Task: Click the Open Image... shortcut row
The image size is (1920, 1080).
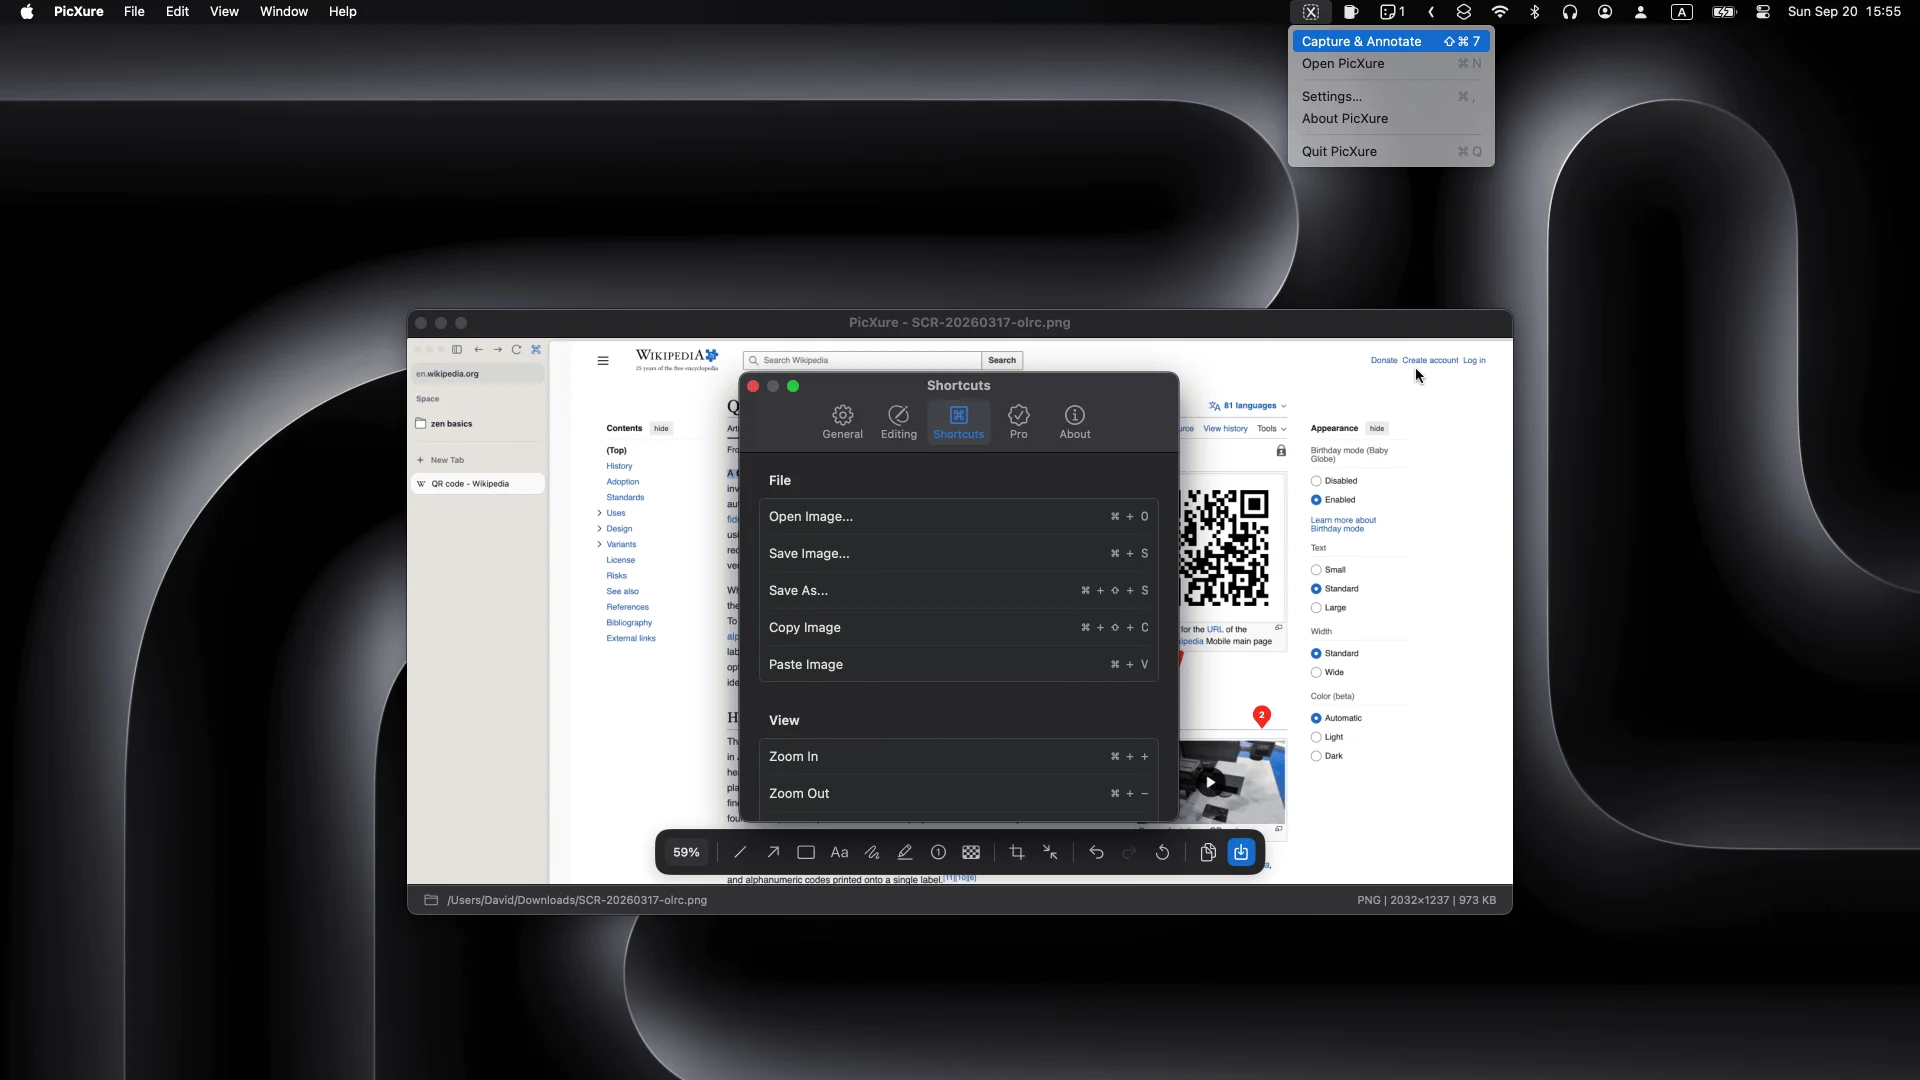Action: point(958,517)
